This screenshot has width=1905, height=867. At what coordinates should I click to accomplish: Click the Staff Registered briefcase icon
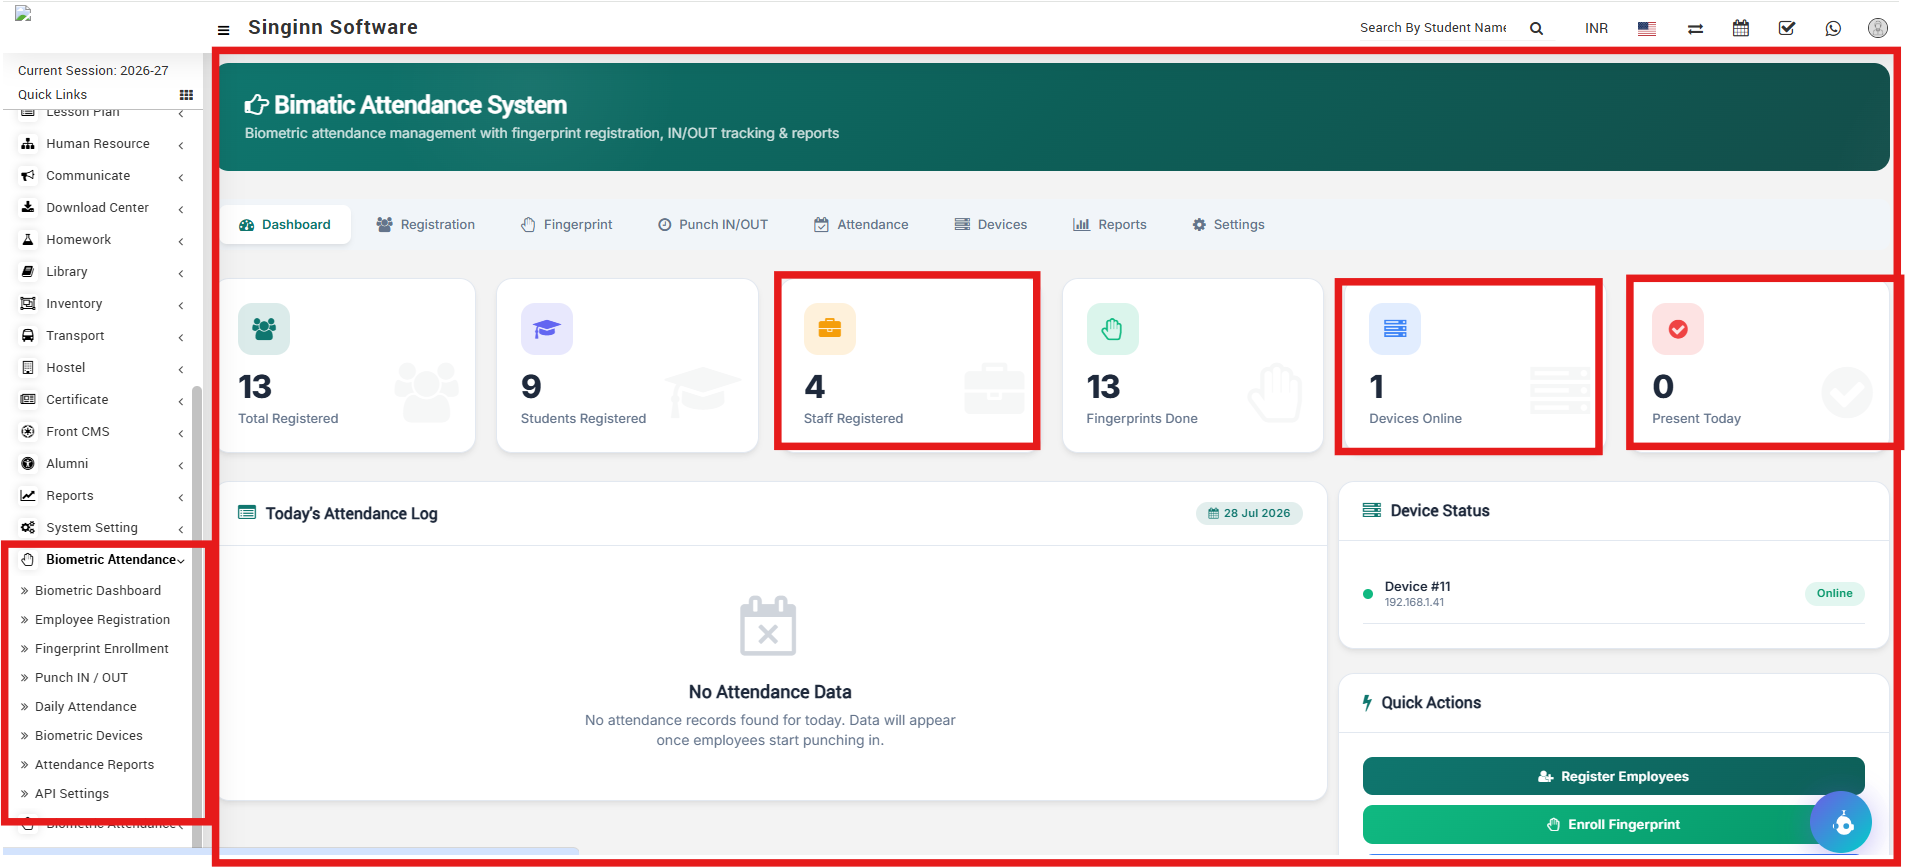tap(830, 329)
